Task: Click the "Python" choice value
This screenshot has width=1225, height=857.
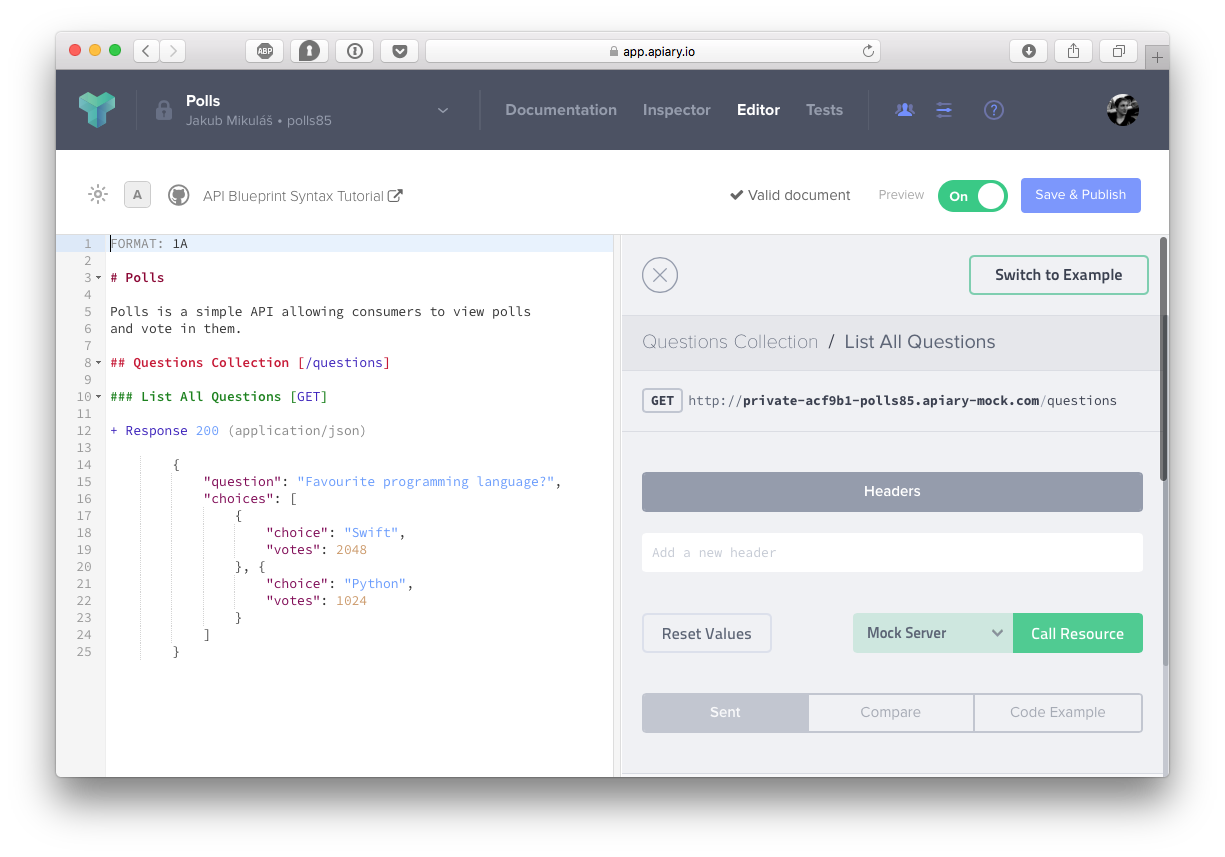Action: tap(375, 584)
